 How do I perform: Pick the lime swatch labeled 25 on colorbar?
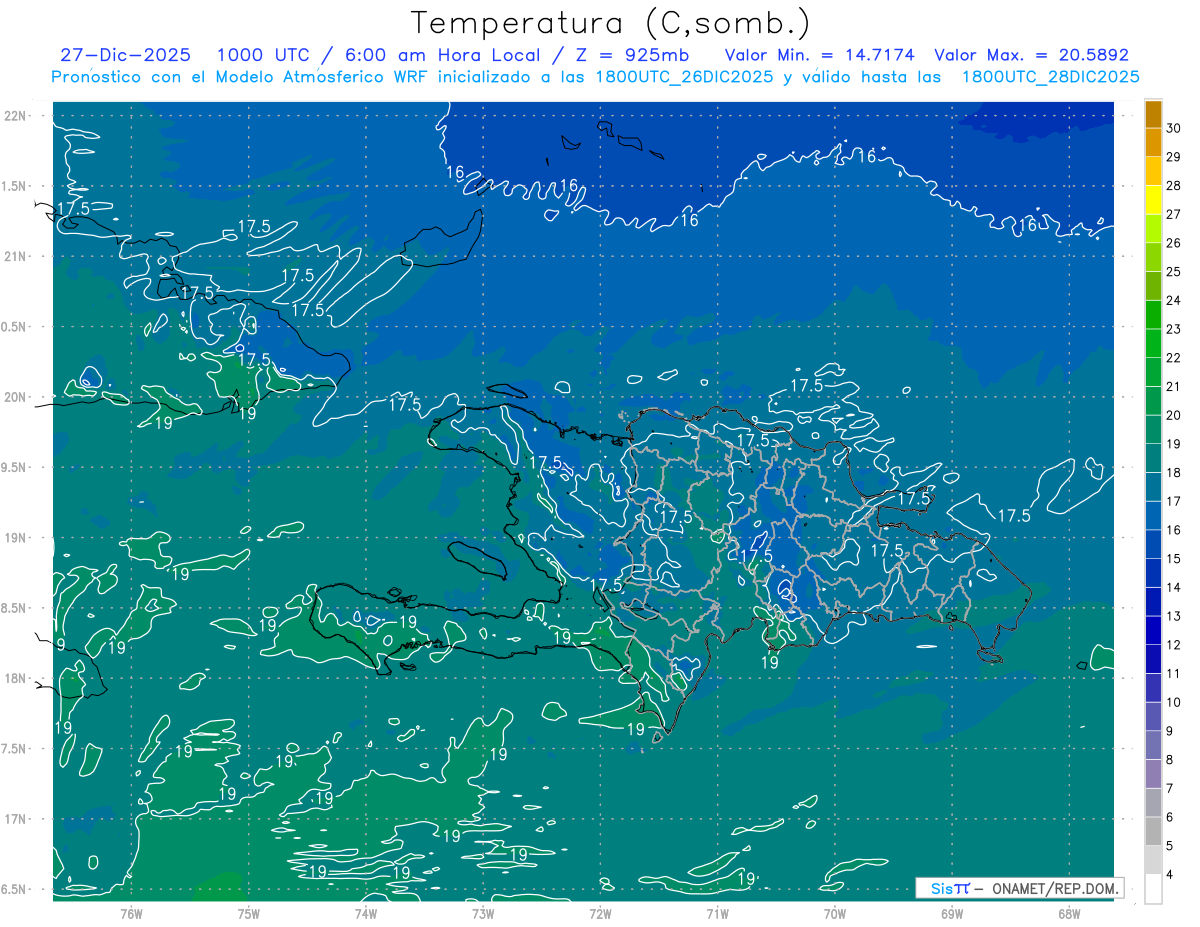[1154, 257]
